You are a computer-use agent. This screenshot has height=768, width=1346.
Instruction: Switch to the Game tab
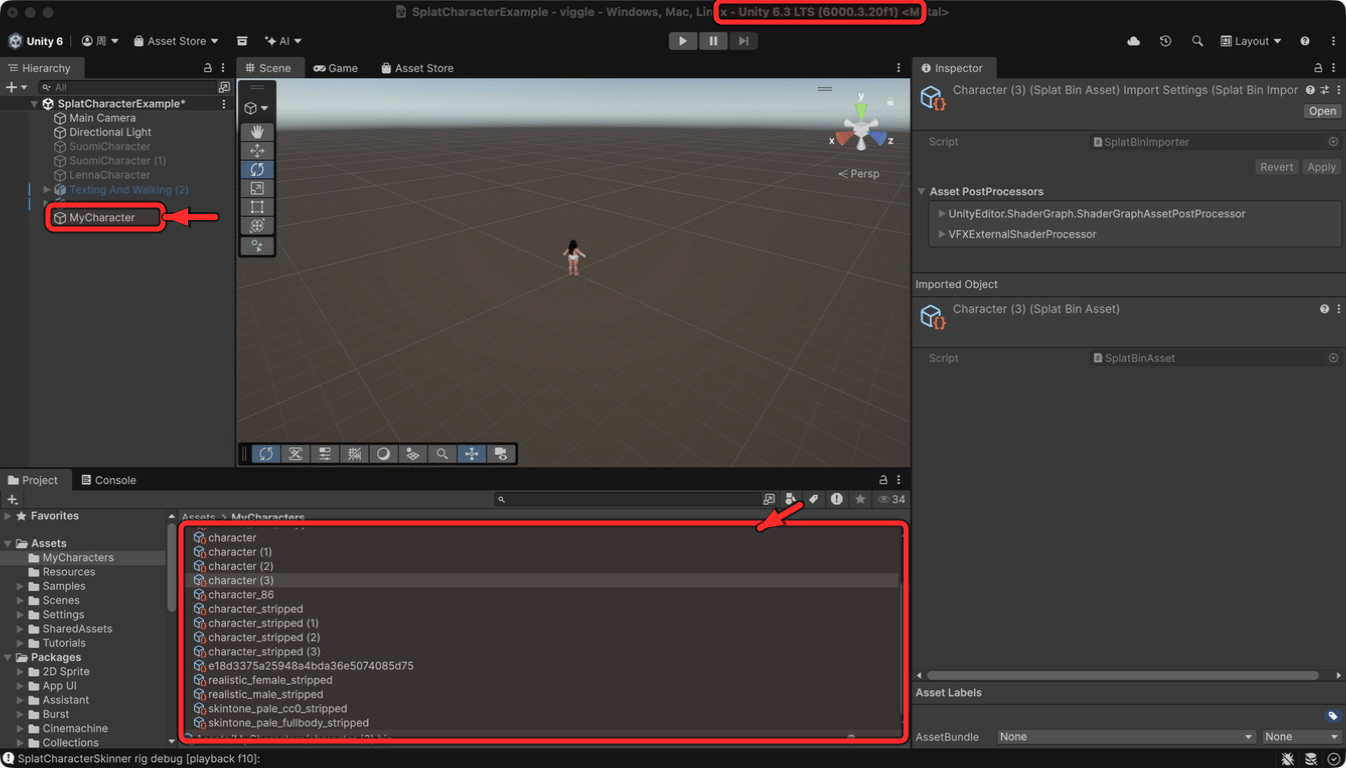pos(336,68)
